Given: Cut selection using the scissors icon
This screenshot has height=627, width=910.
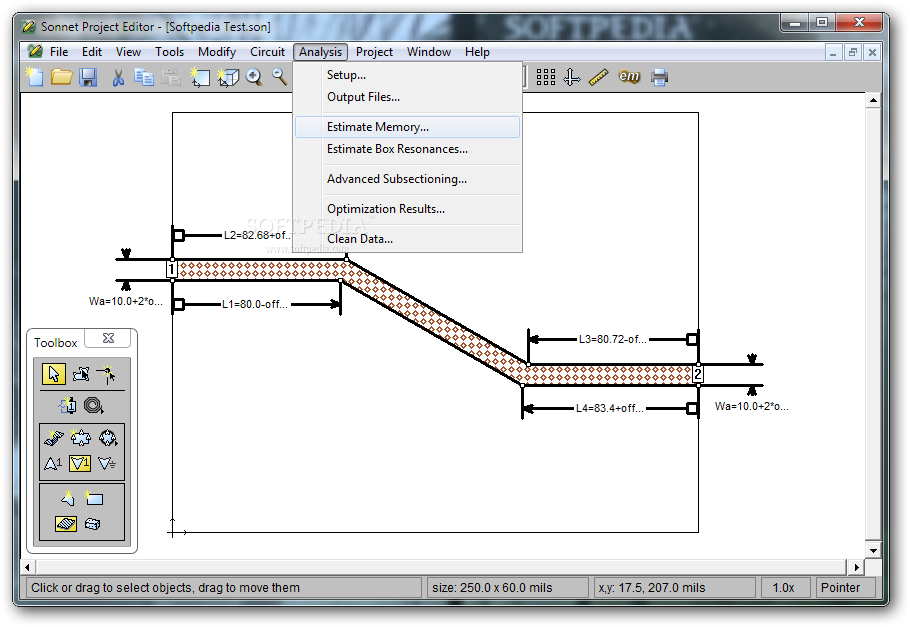Looking at the screenshot, I should coord(118,77).
